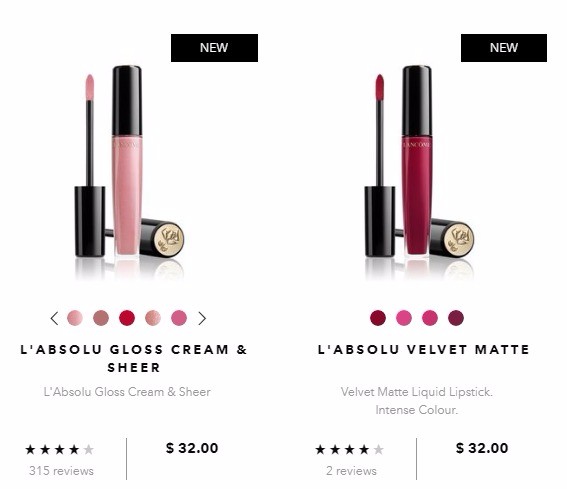The image size is (567, 489).
Task: Open the L'Absolu Gloss Cream & Sheer title
Action: [x=134, y=358]
